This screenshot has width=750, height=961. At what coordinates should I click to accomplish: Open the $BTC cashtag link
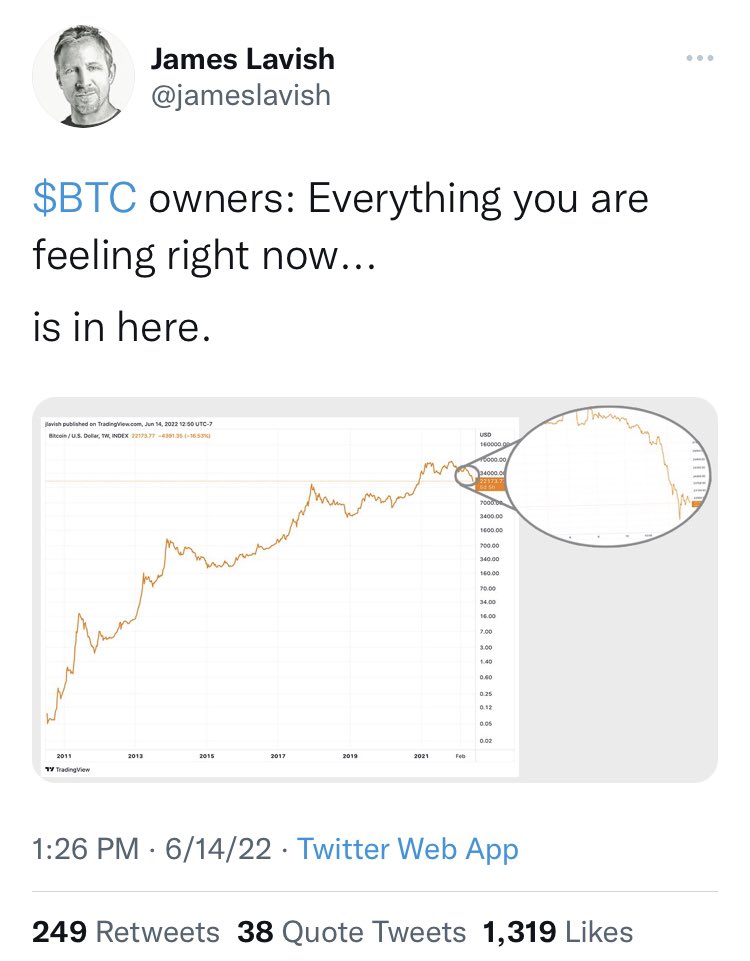click(x=85, y=198)
